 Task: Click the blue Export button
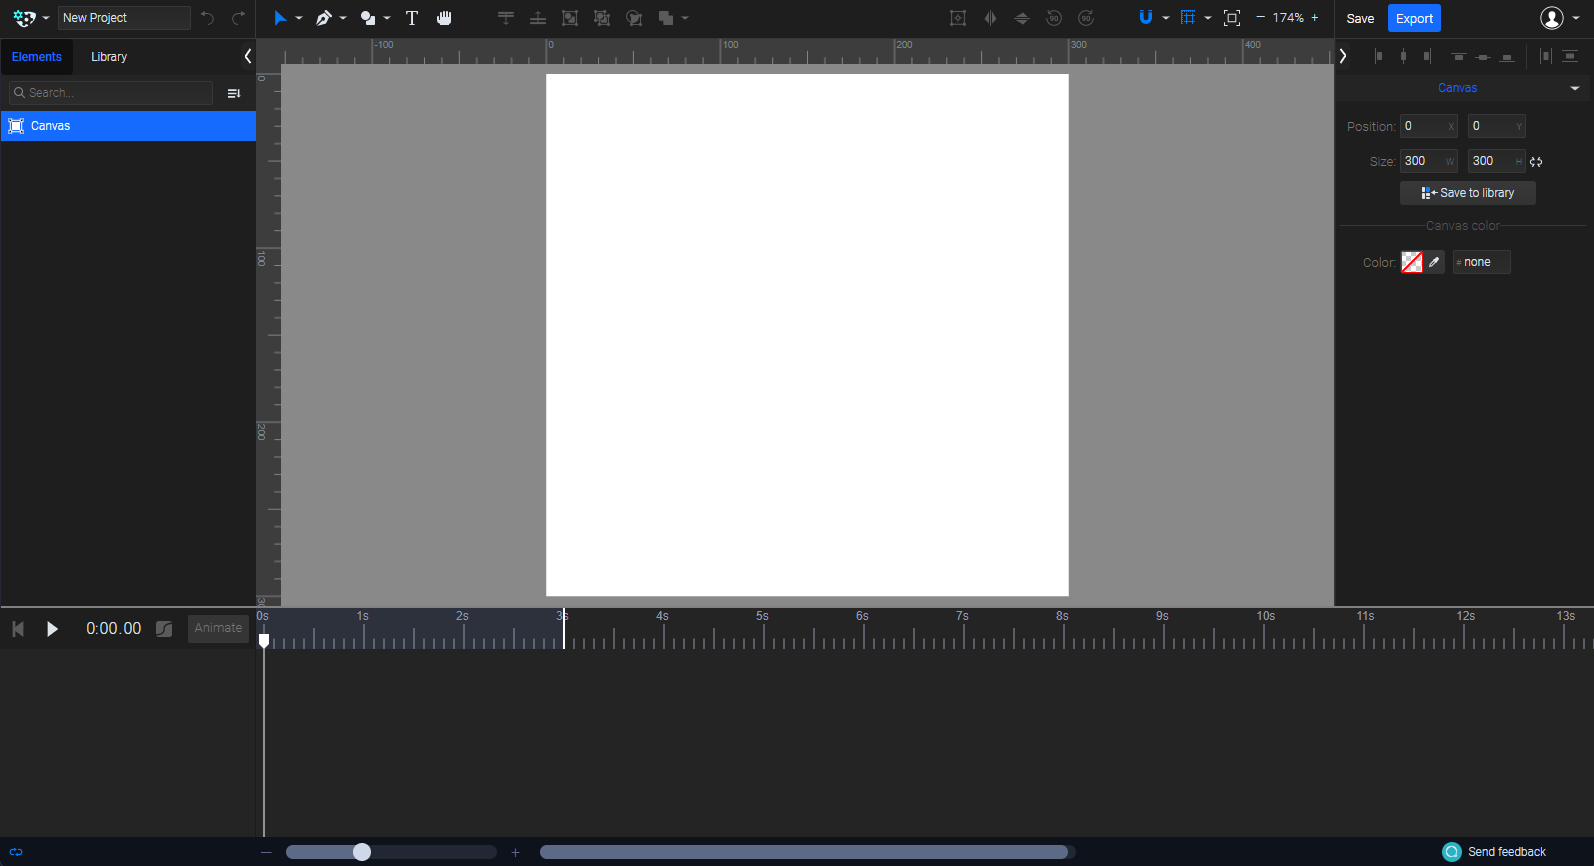pos(1414,18)
